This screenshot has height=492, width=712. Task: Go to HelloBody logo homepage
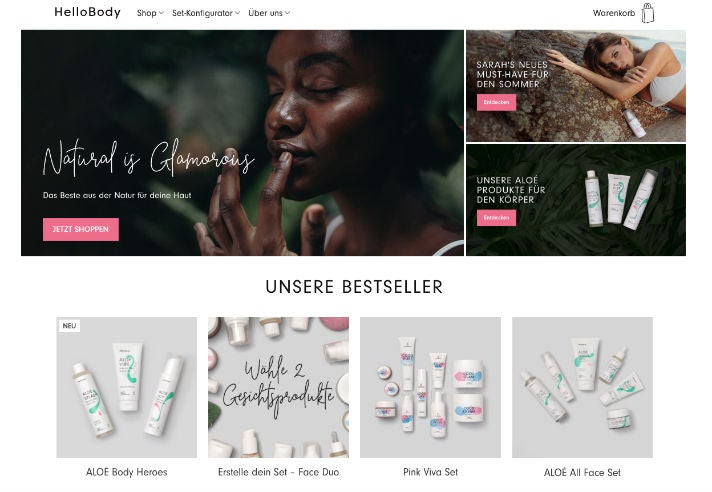[88, 12]
